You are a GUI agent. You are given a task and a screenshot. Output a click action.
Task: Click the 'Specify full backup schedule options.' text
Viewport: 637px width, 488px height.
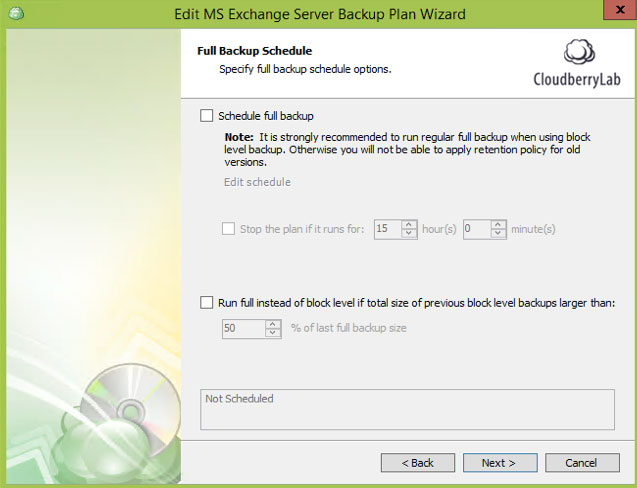[305, 69]
